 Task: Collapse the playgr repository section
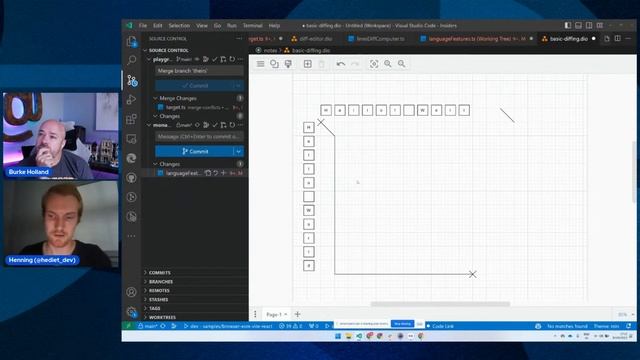tap(149, 60)
